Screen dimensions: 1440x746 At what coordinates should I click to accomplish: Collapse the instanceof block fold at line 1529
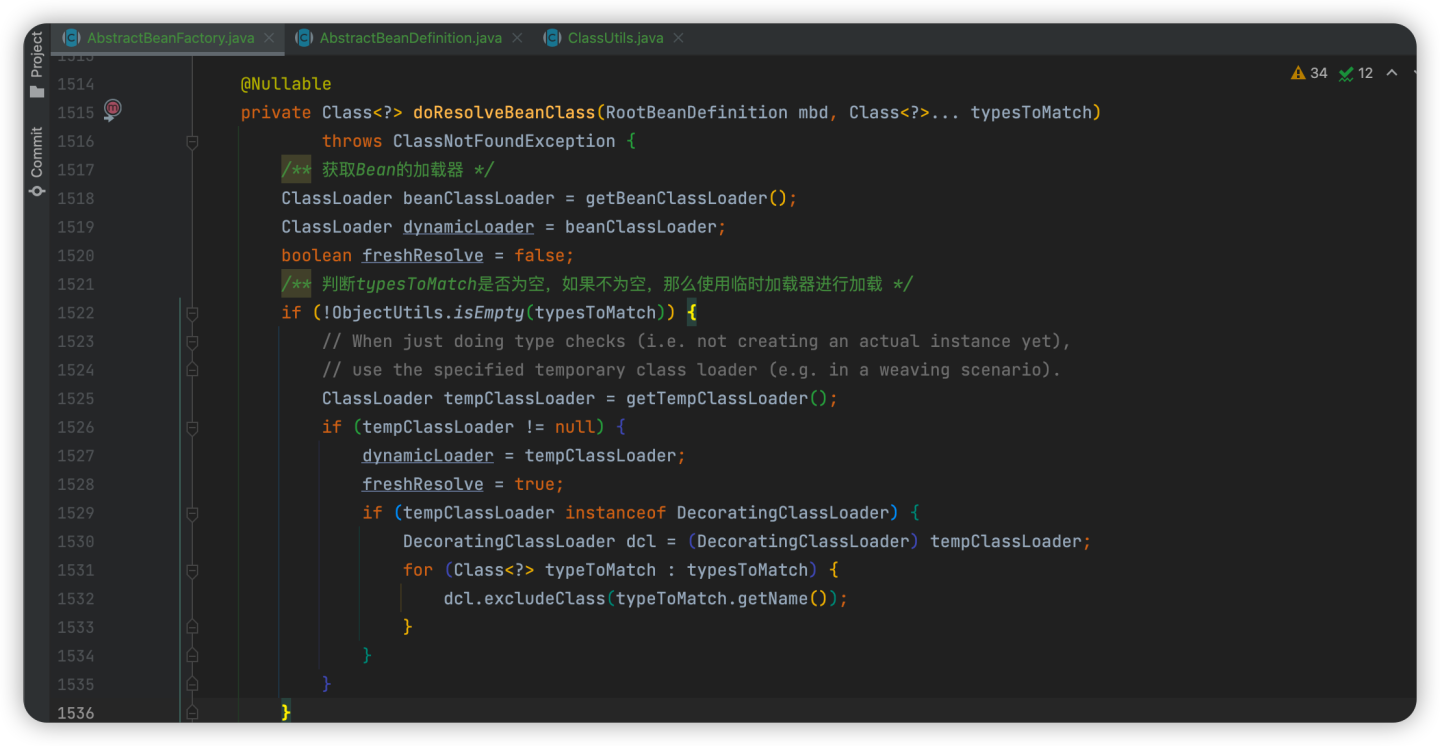191,513
